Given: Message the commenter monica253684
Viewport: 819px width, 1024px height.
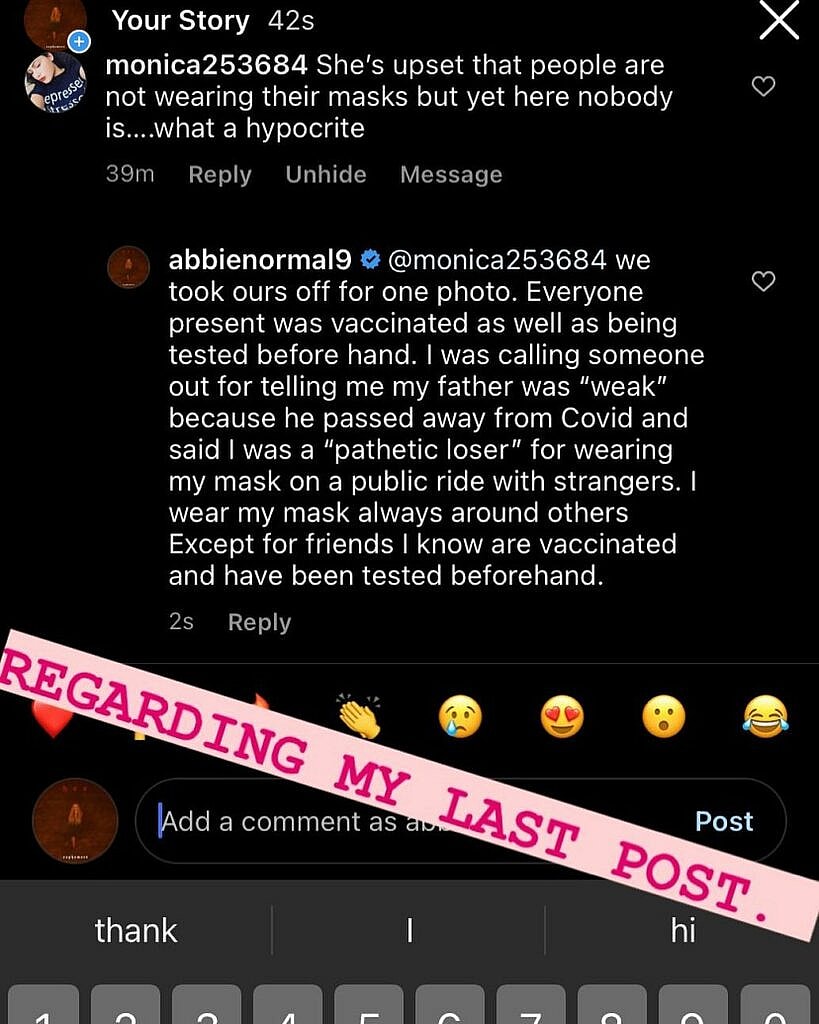Looking at the screenshot, I should point(451,175).
